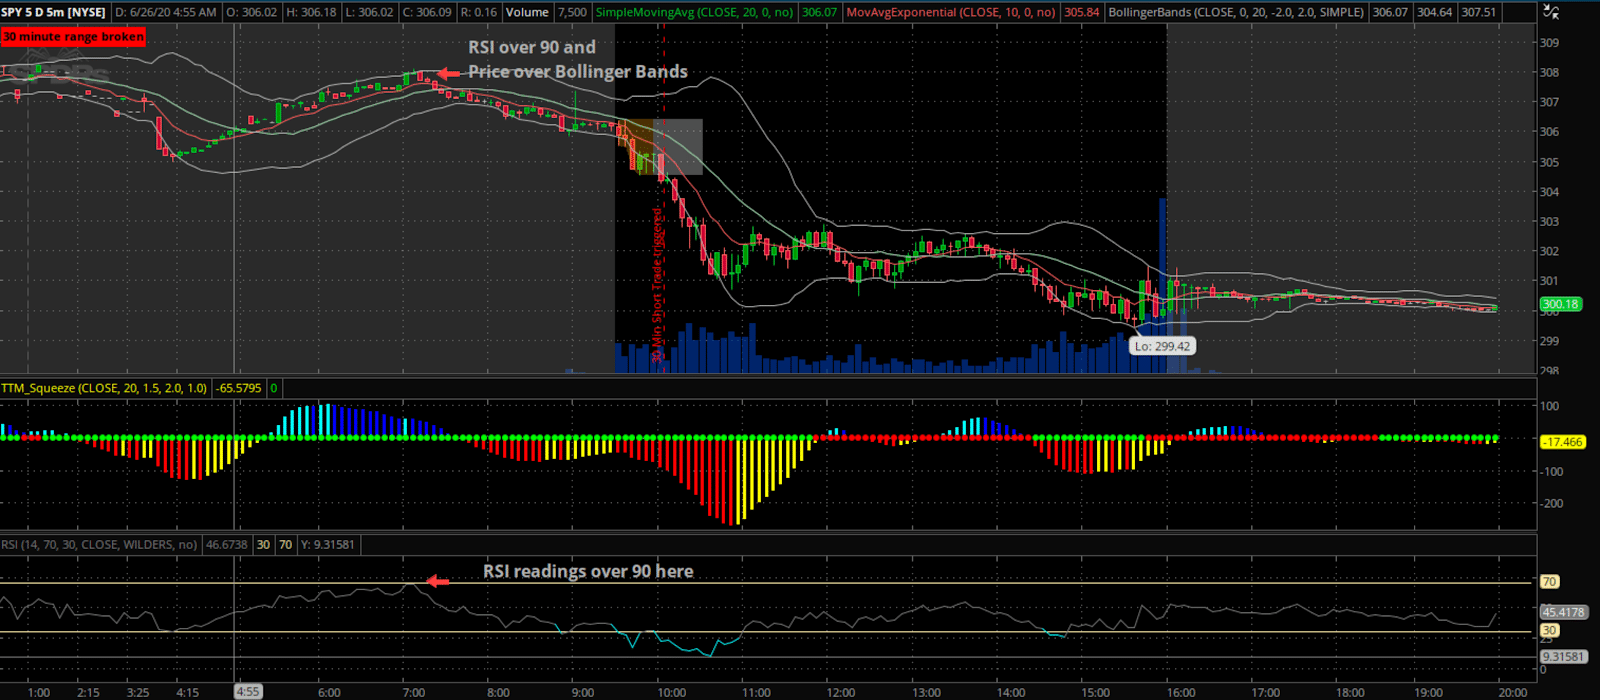The image size is (1600, 700).
Task: Click the 'Lo: 299.42' low price bubble
Action: [1162, 346]
